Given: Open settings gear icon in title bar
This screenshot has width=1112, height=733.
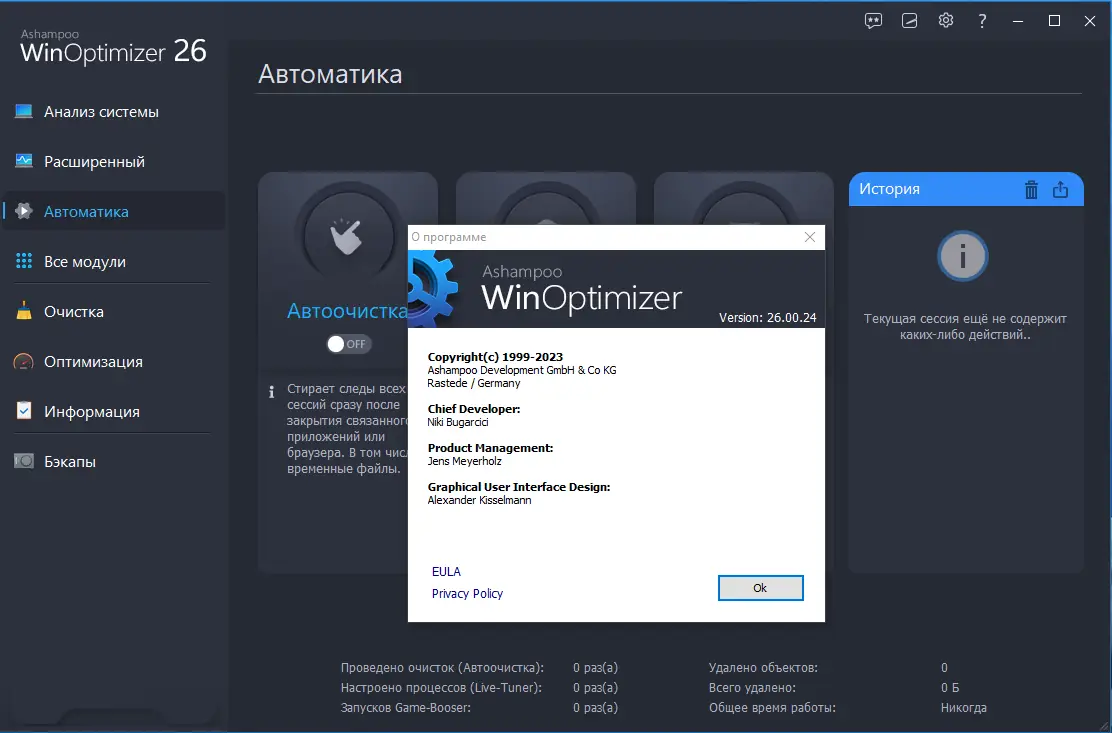Looking at the screenshot, I should pos(945,21).
